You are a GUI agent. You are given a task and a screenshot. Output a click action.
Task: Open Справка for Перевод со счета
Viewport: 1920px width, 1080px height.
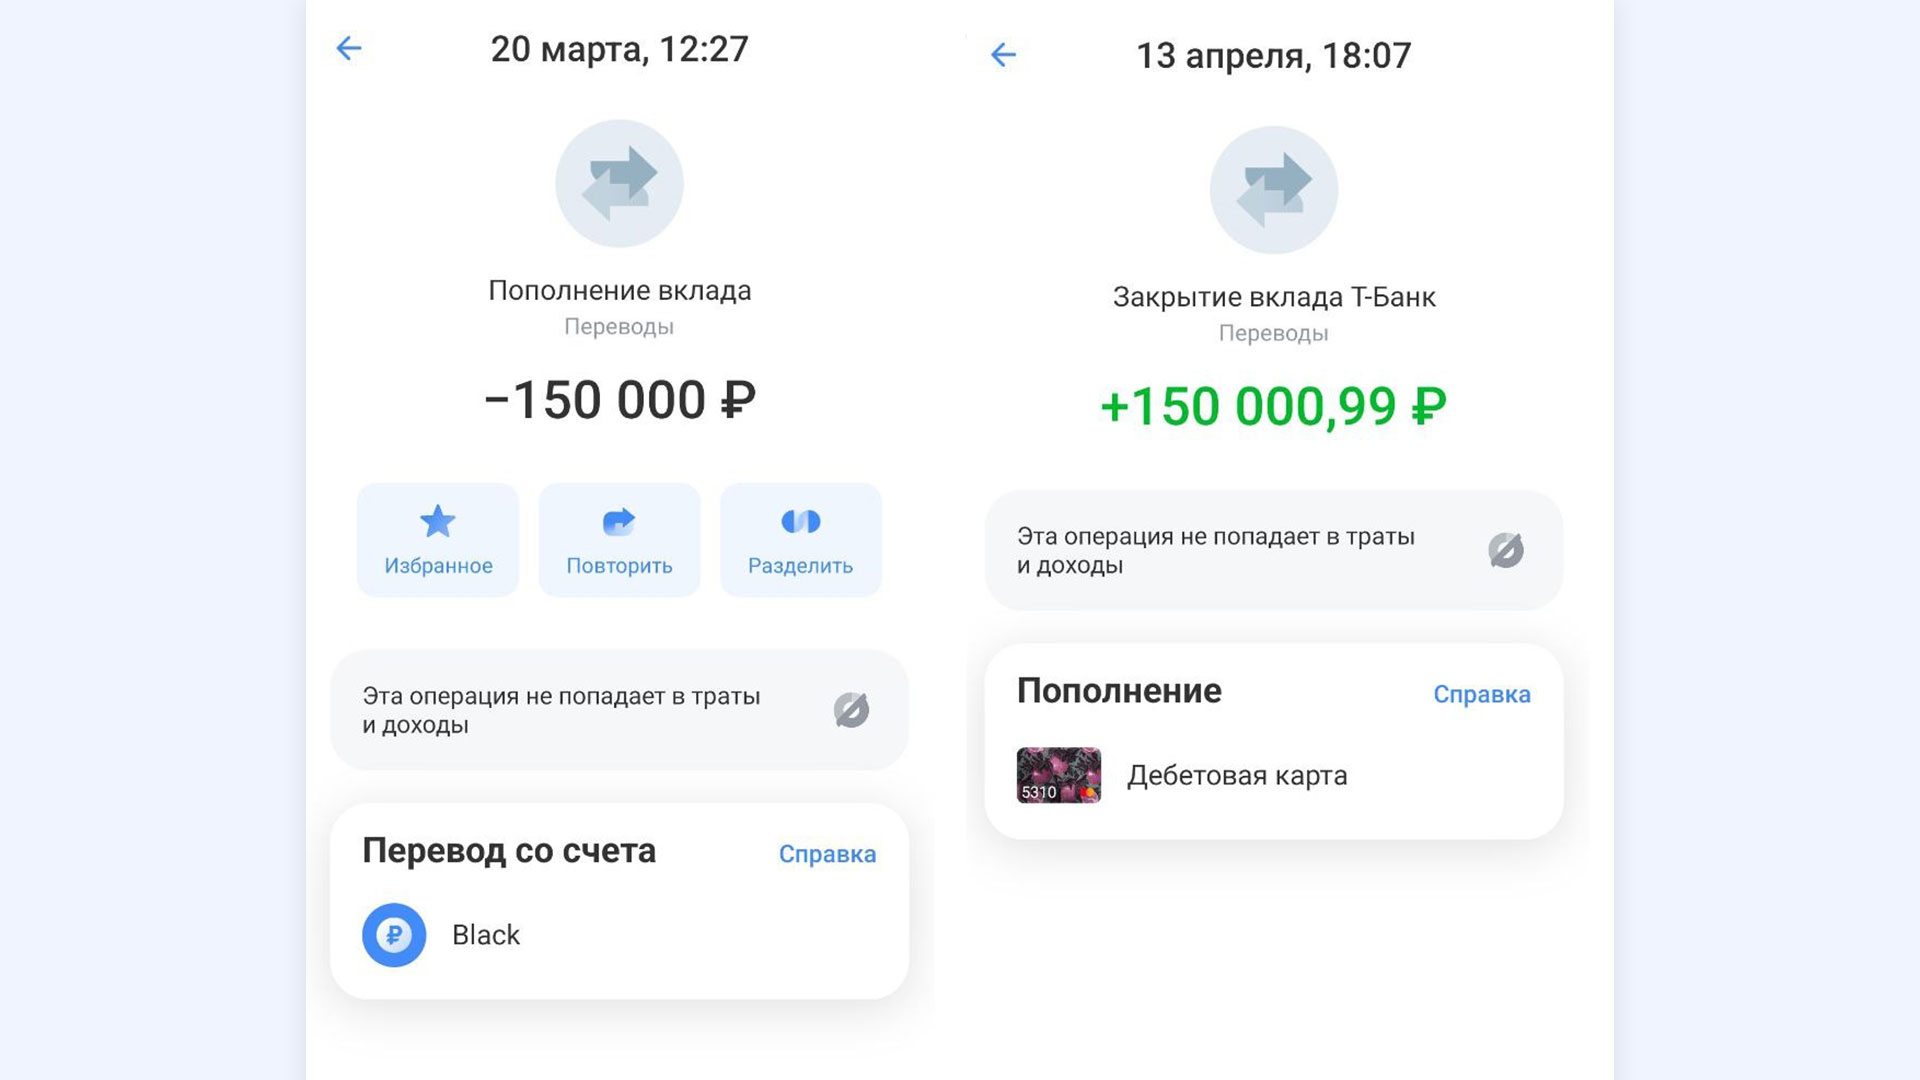click(x=827, y=854)
